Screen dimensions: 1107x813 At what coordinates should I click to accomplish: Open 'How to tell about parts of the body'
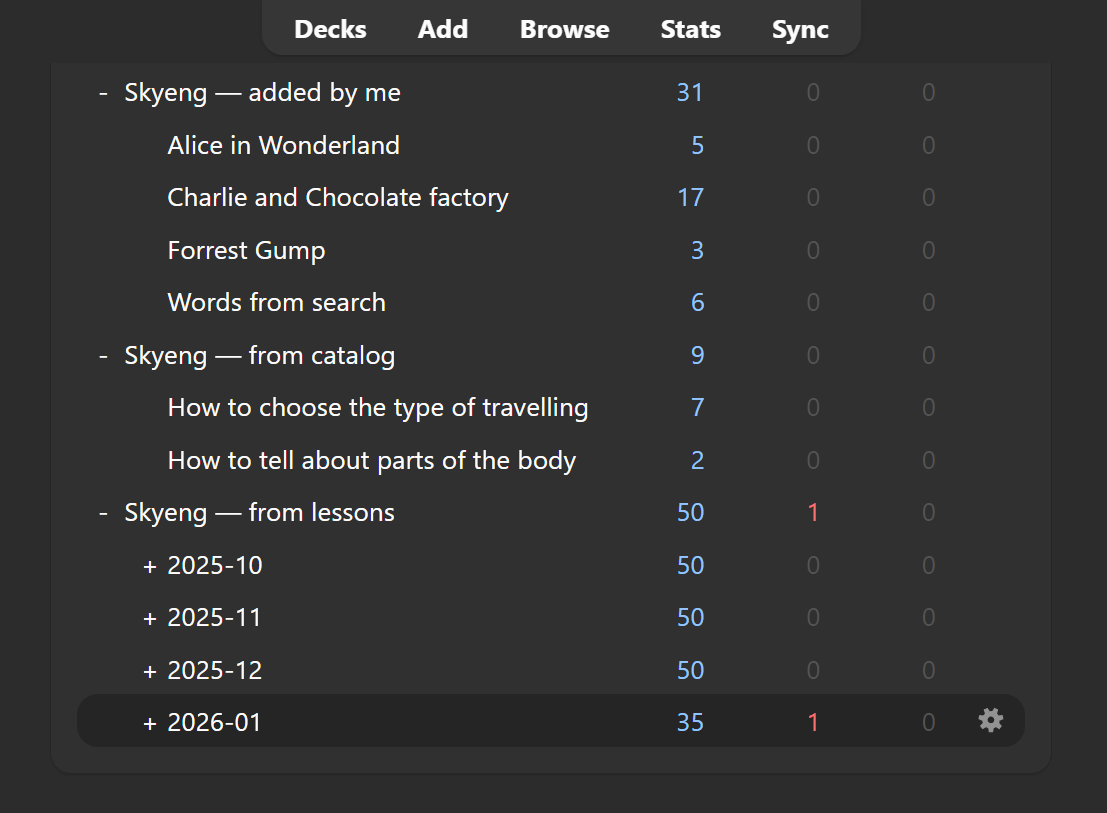tap(371, 461)
